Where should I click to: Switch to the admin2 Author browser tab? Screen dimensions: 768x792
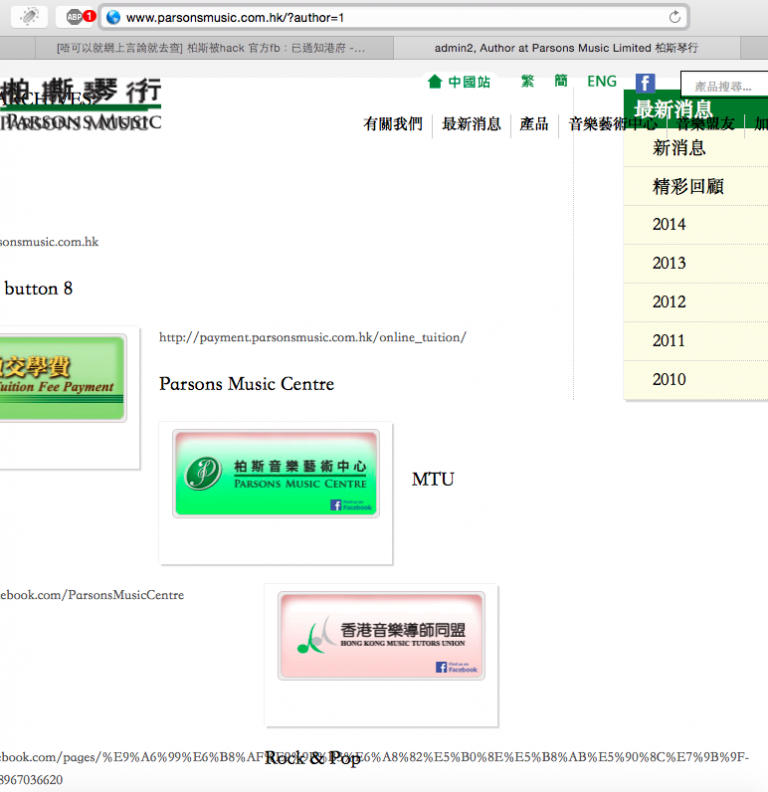566,48
